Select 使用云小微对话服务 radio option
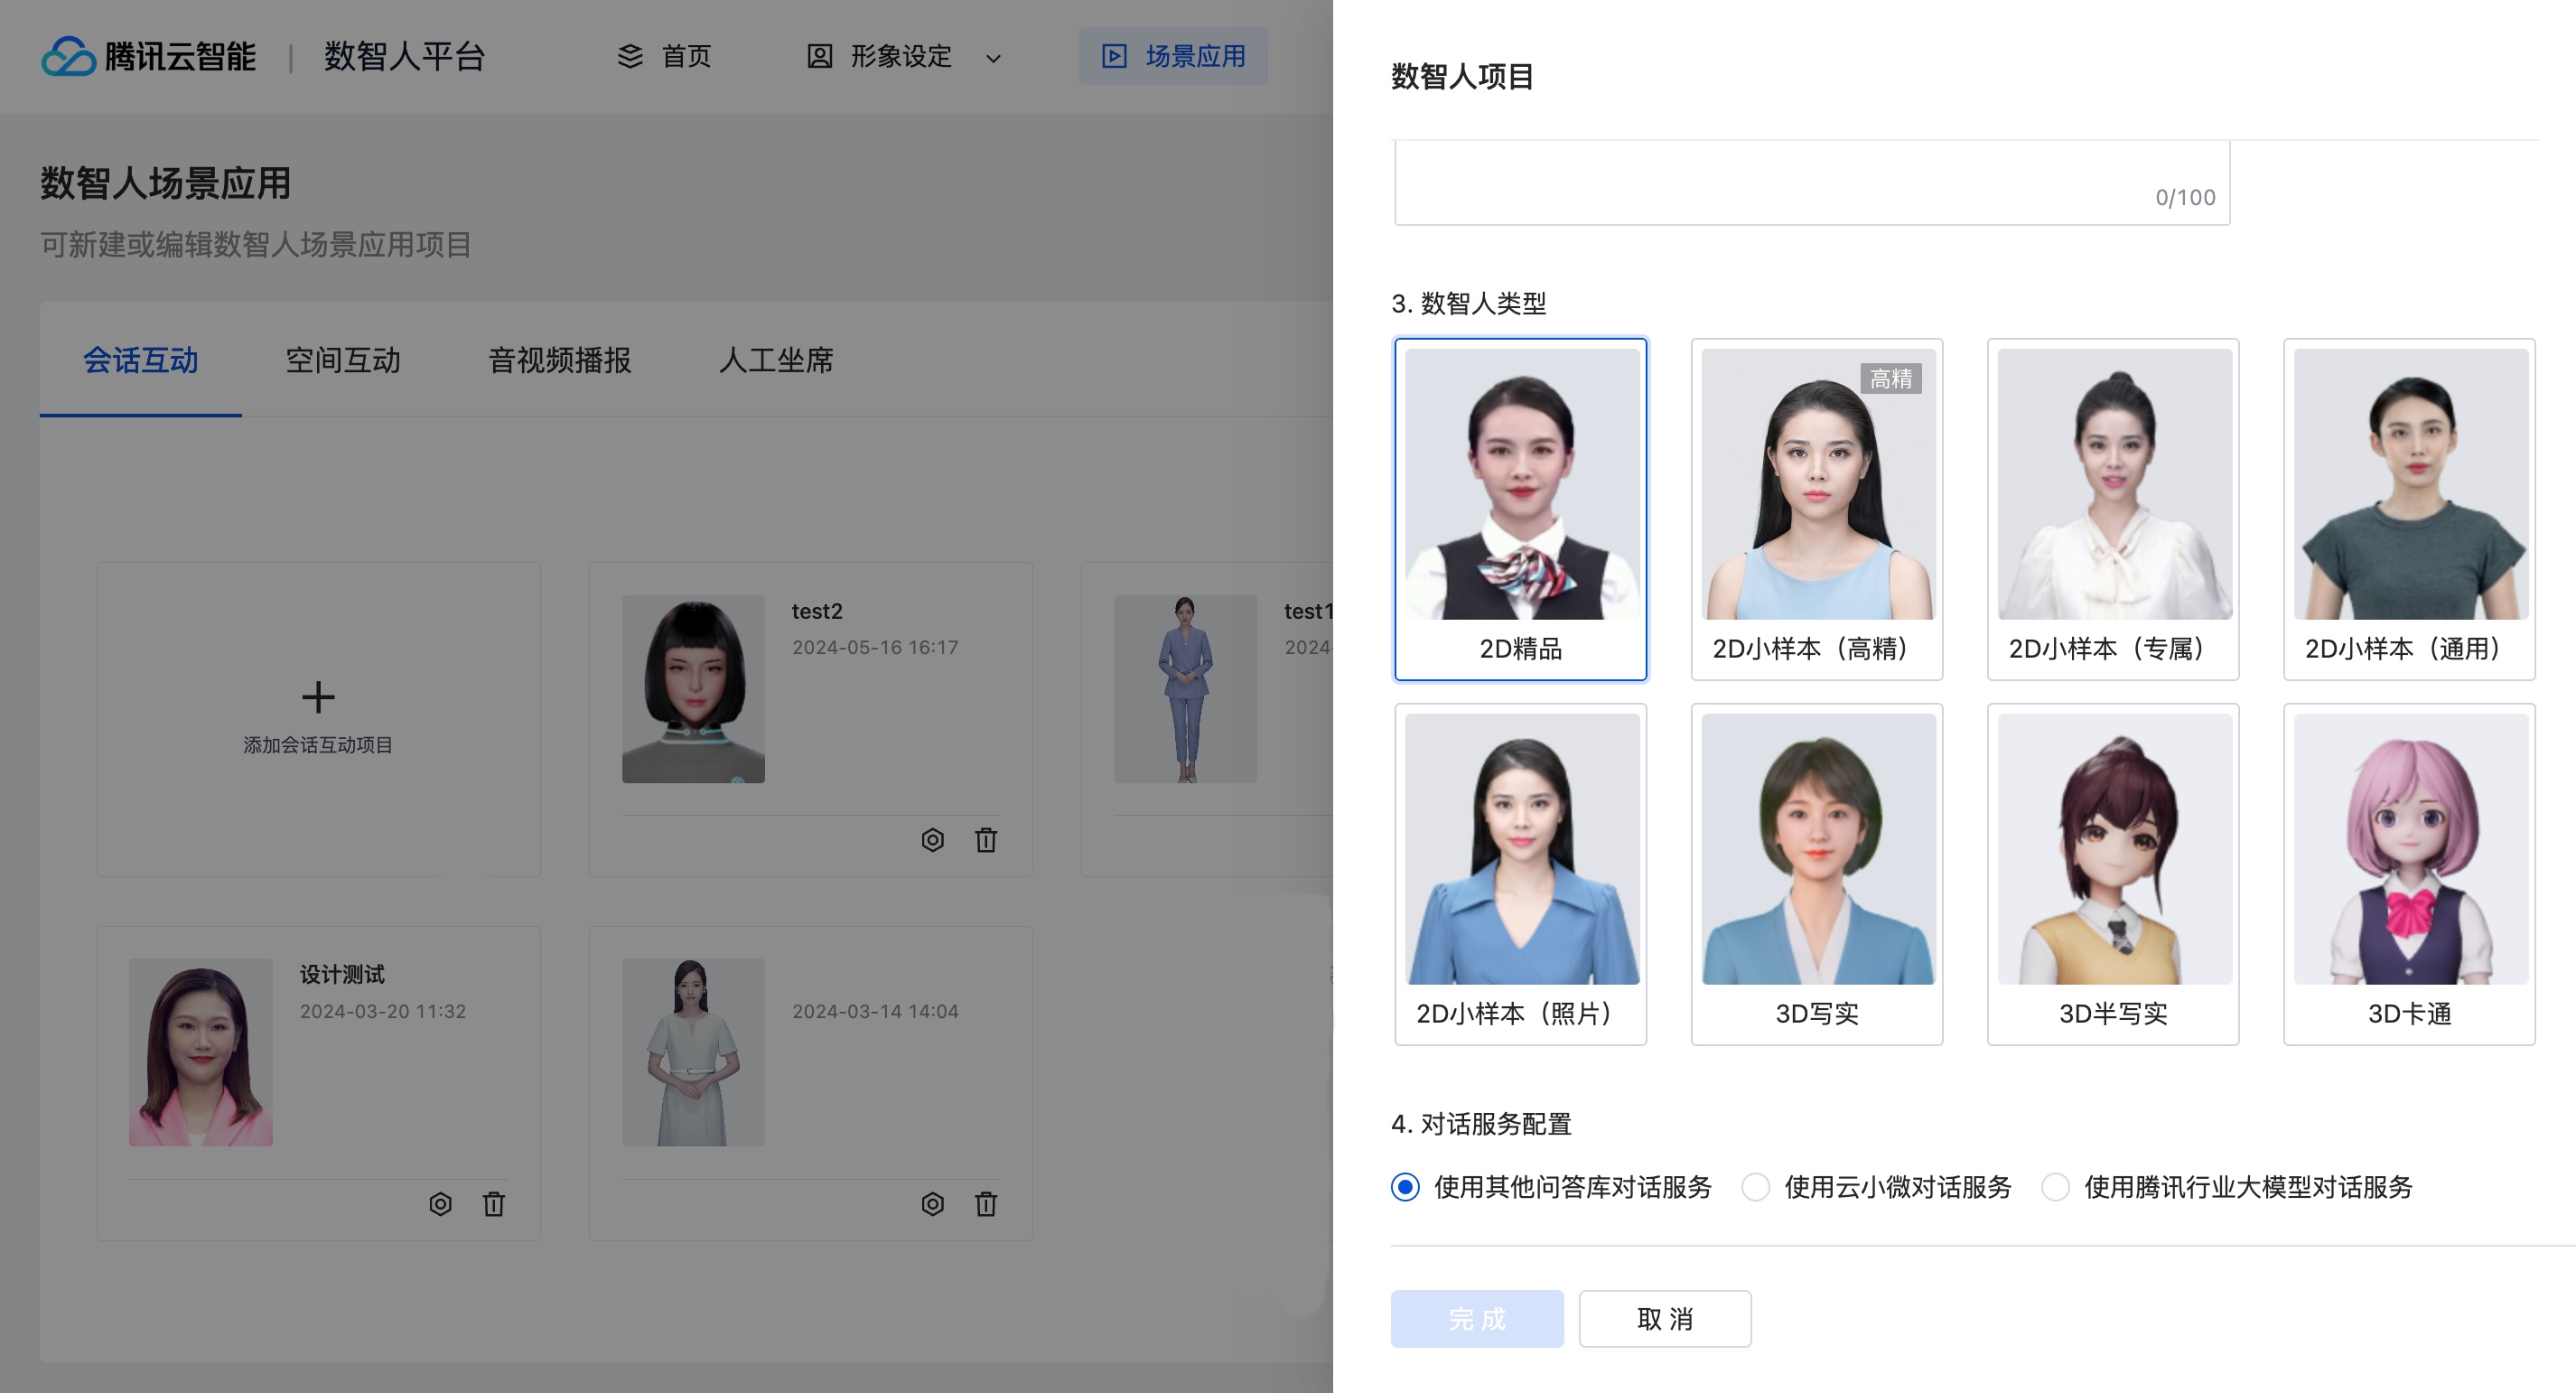The image size is (2576, 1393). click(1755, 1187)
